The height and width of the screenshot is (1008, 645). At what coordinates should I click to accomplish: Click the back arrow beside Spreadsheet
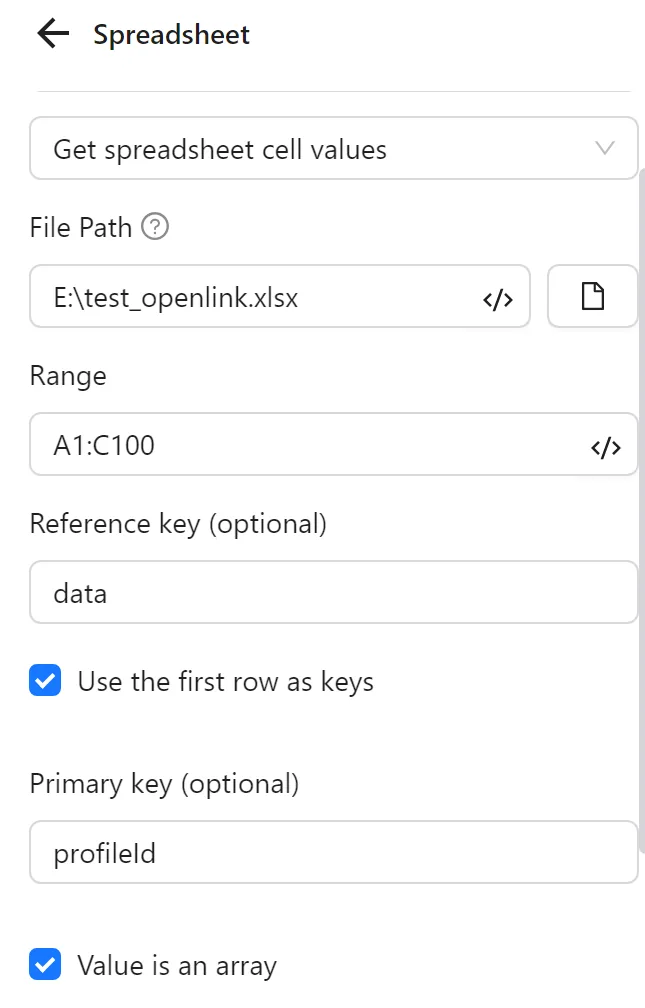pos(49,33)
